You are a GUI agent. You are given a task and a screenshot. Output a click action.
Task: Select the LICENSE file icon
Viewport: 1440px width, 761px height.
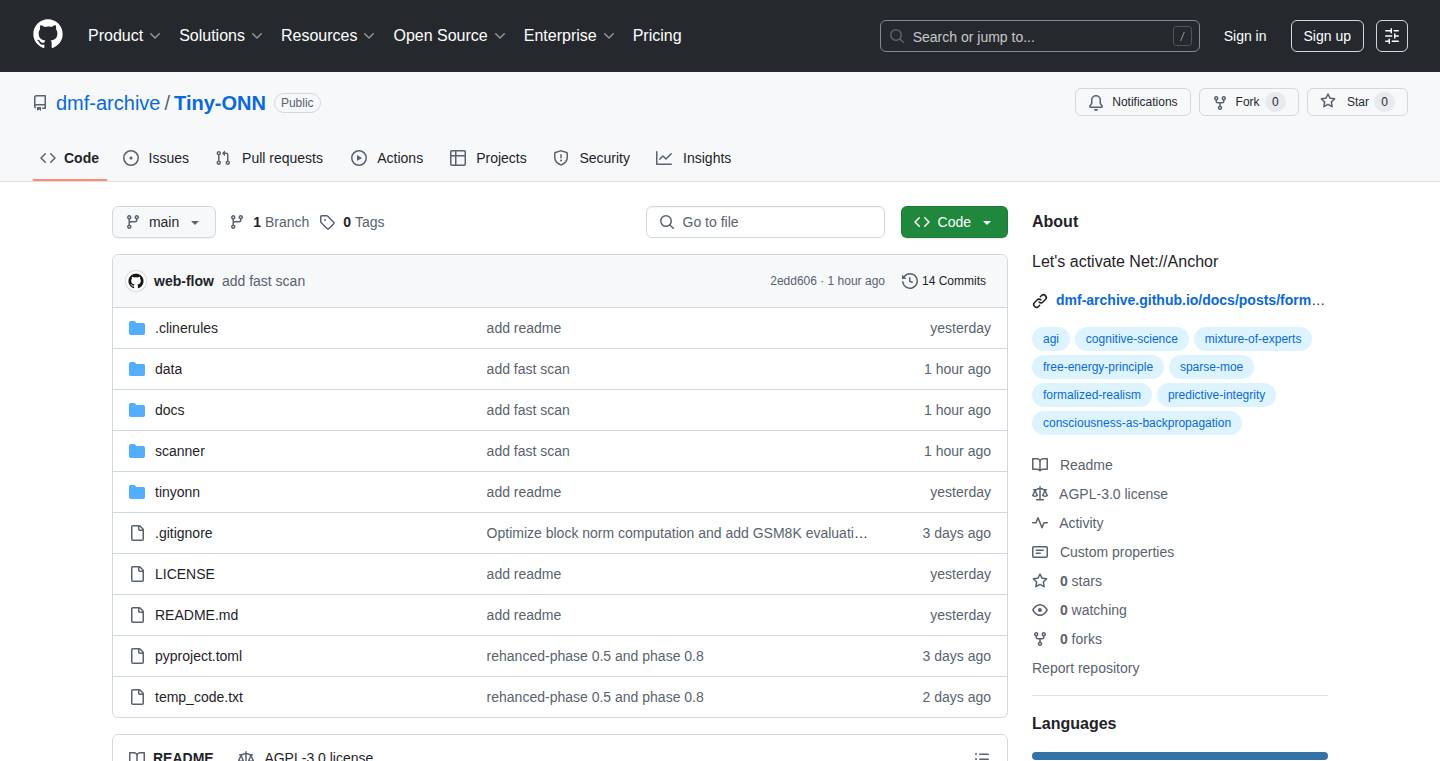tap(137, 574)
